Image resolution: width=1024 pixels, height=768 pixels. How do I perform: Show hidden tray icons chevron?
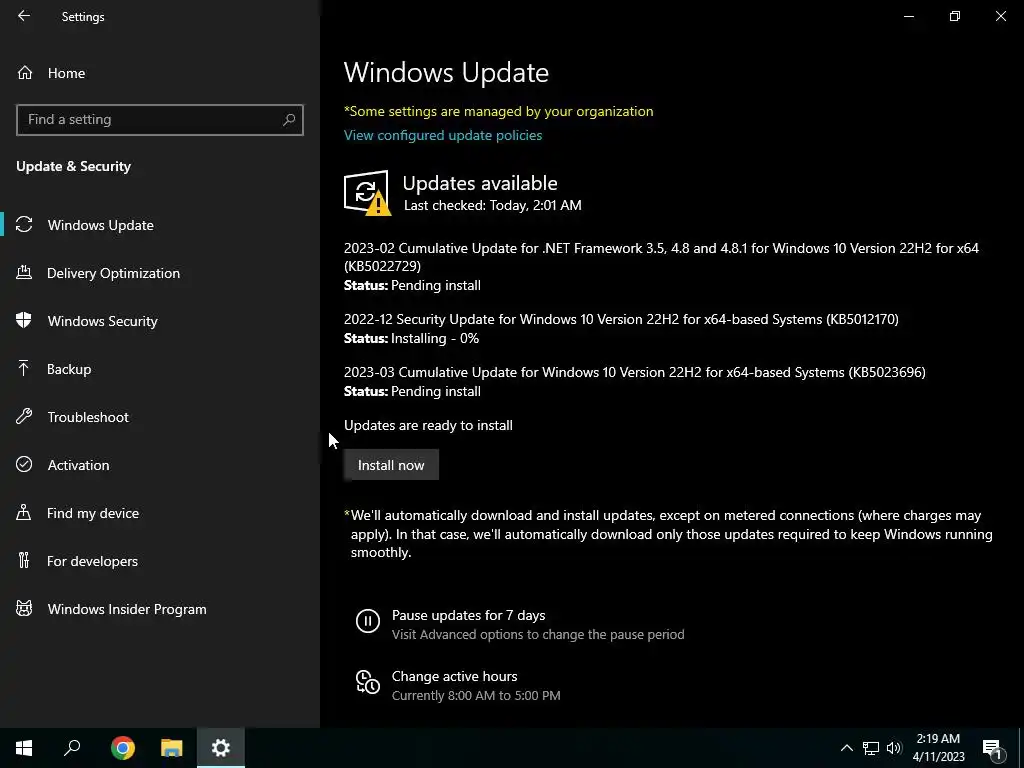click(x=846, y=748)
